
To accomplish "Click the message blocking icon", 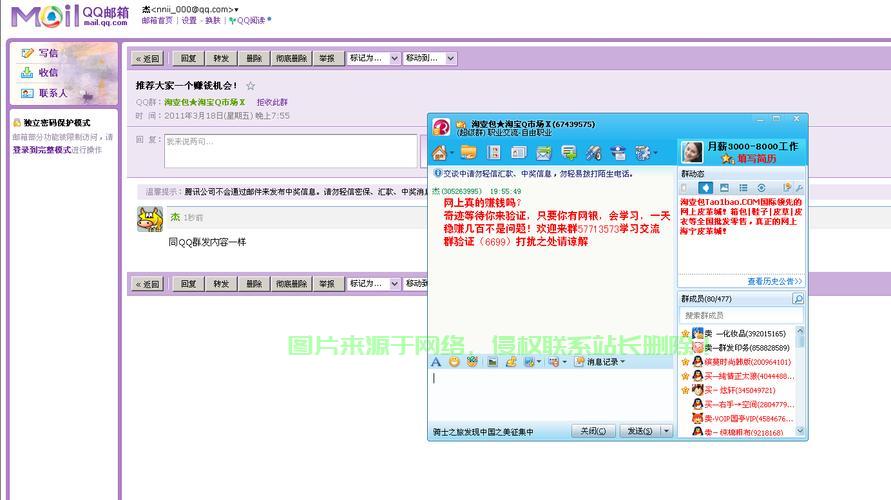I will pyautogui.click(x=553, y=362).
